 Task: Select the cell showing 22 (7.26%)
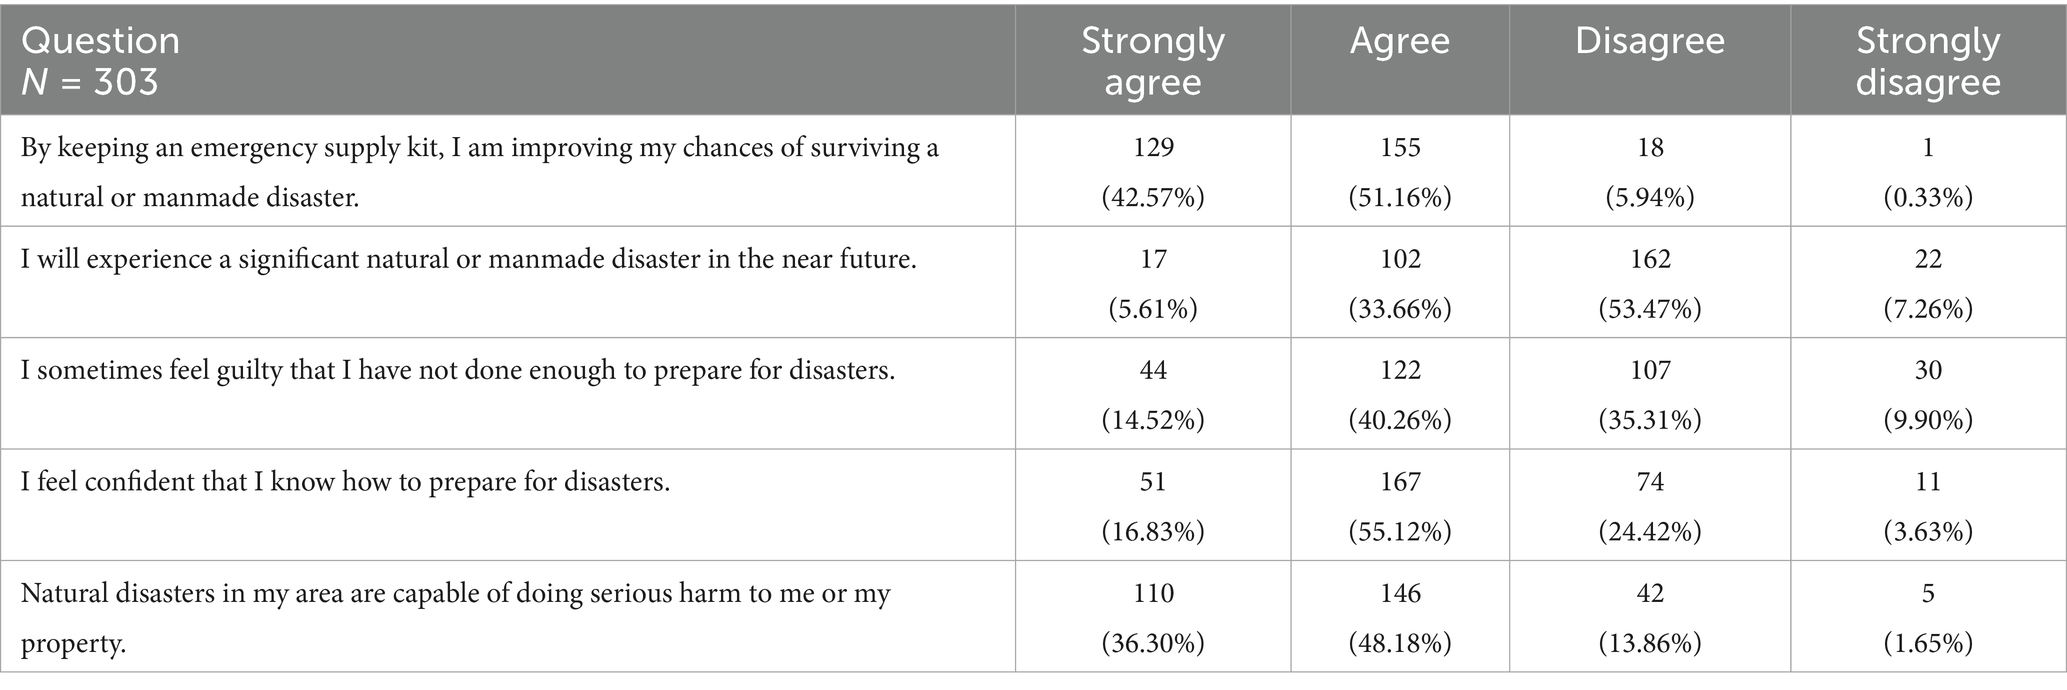click(x=1927, y=283)
